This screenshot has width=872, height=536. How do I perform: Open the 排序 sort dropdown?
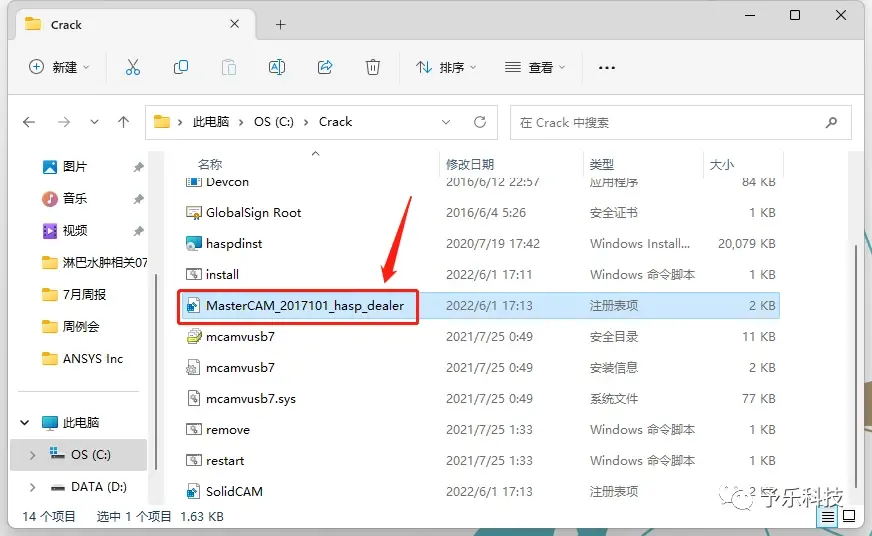click(446, 67)
